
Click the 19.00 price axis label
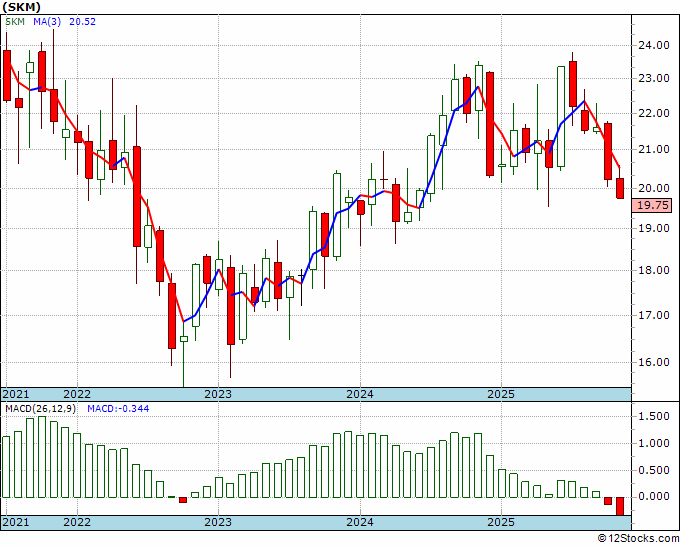click(653, 228)
